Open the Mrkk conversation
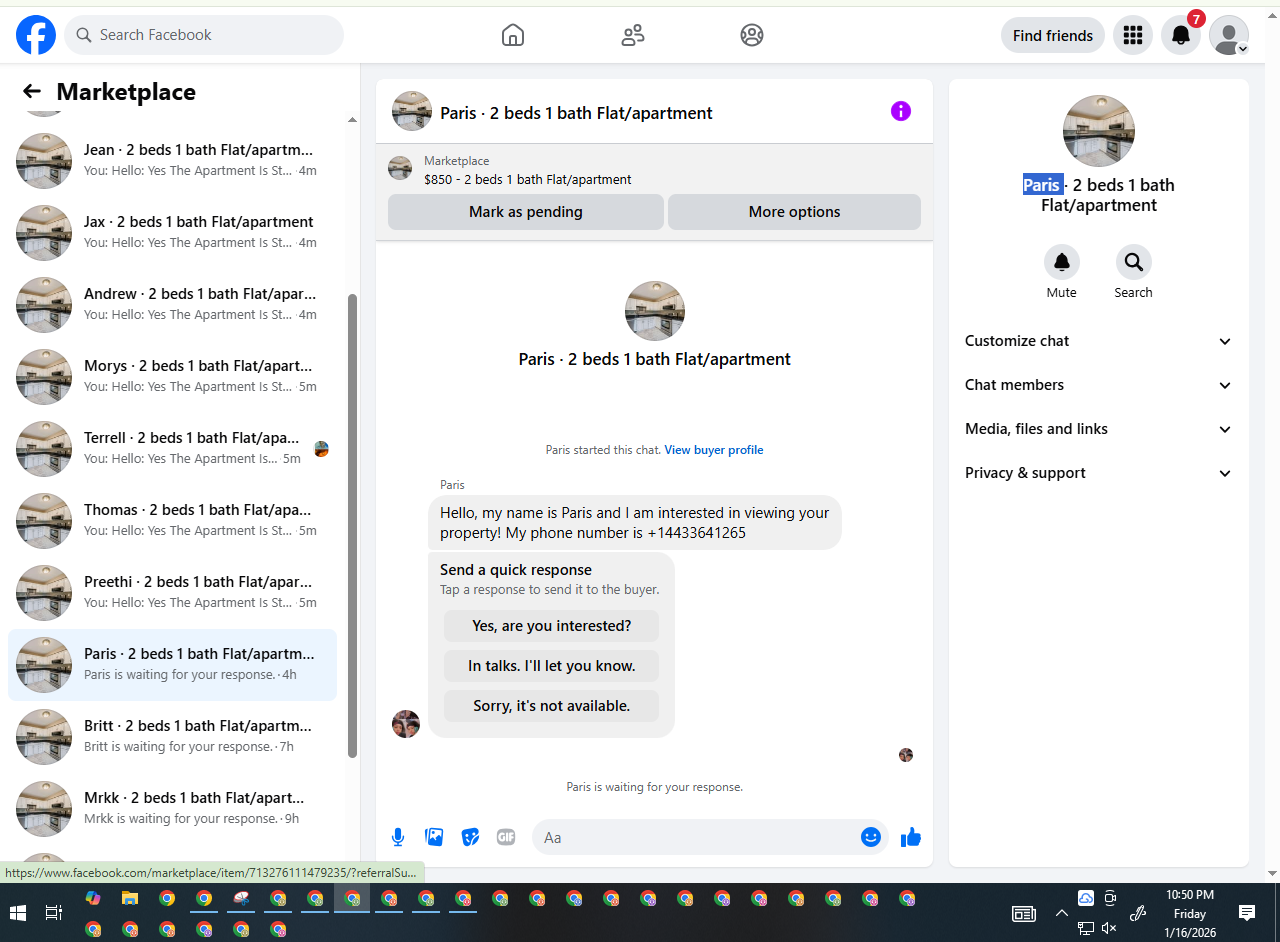Image resolution: width=1280 pixels, height=942 pixels. coord(172,808)
